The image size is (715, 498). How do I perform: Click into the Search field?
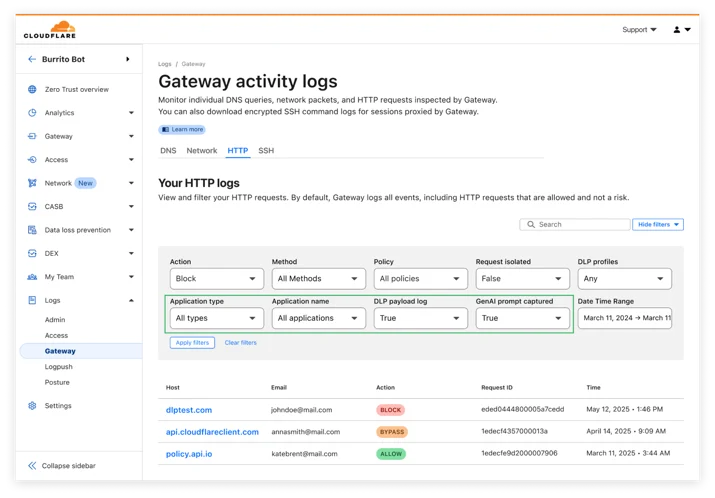[x=575, y=224]
